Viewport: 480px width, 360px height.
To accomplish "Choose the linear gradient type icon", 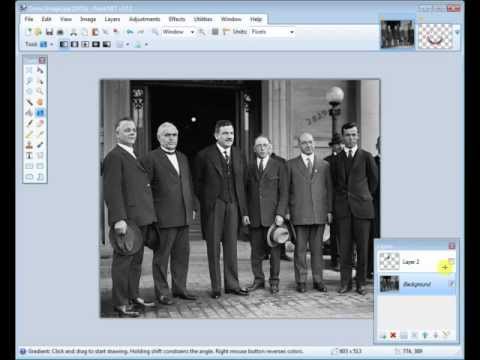I will point(63,44).
